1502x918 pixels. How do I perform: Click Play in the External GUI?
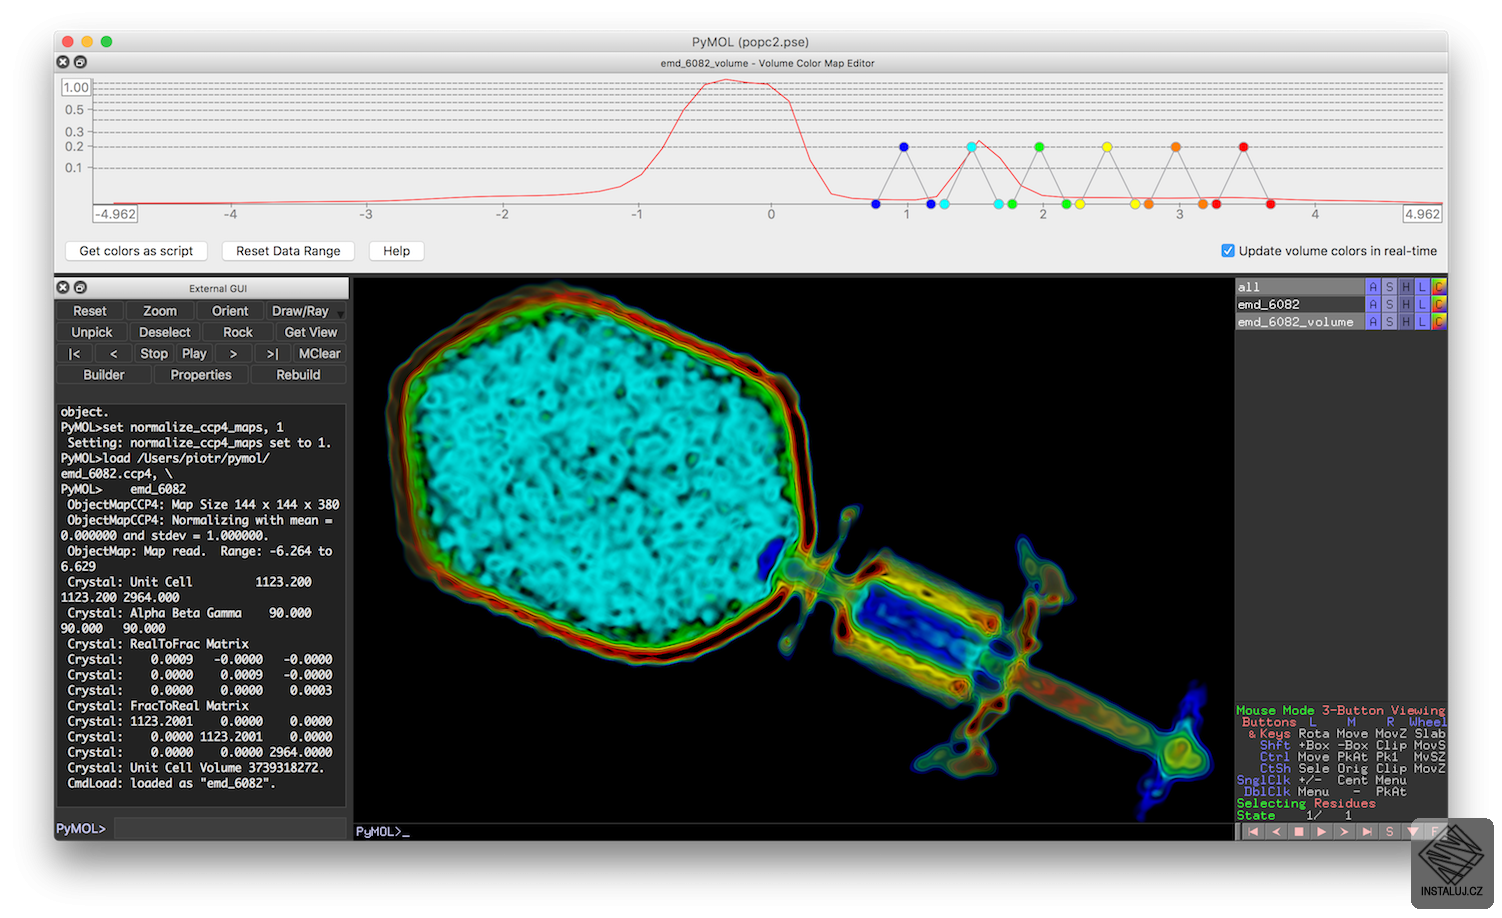pyautogui.click(x=194, y=353)
